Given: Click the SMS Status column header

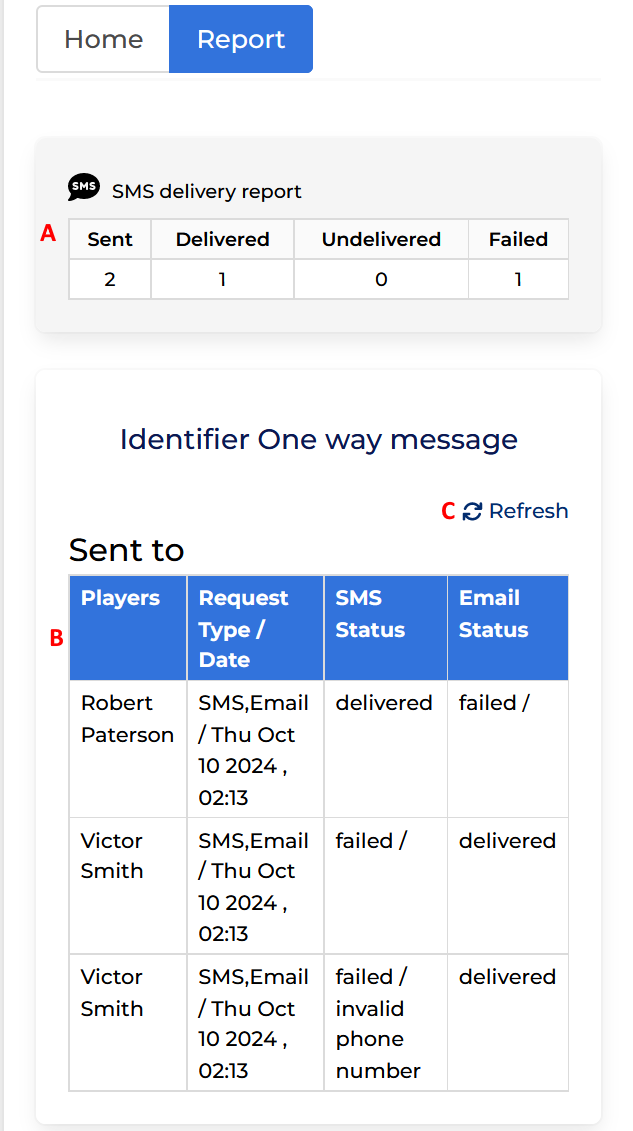Looking at the screenshot, I should coord(386,628).
